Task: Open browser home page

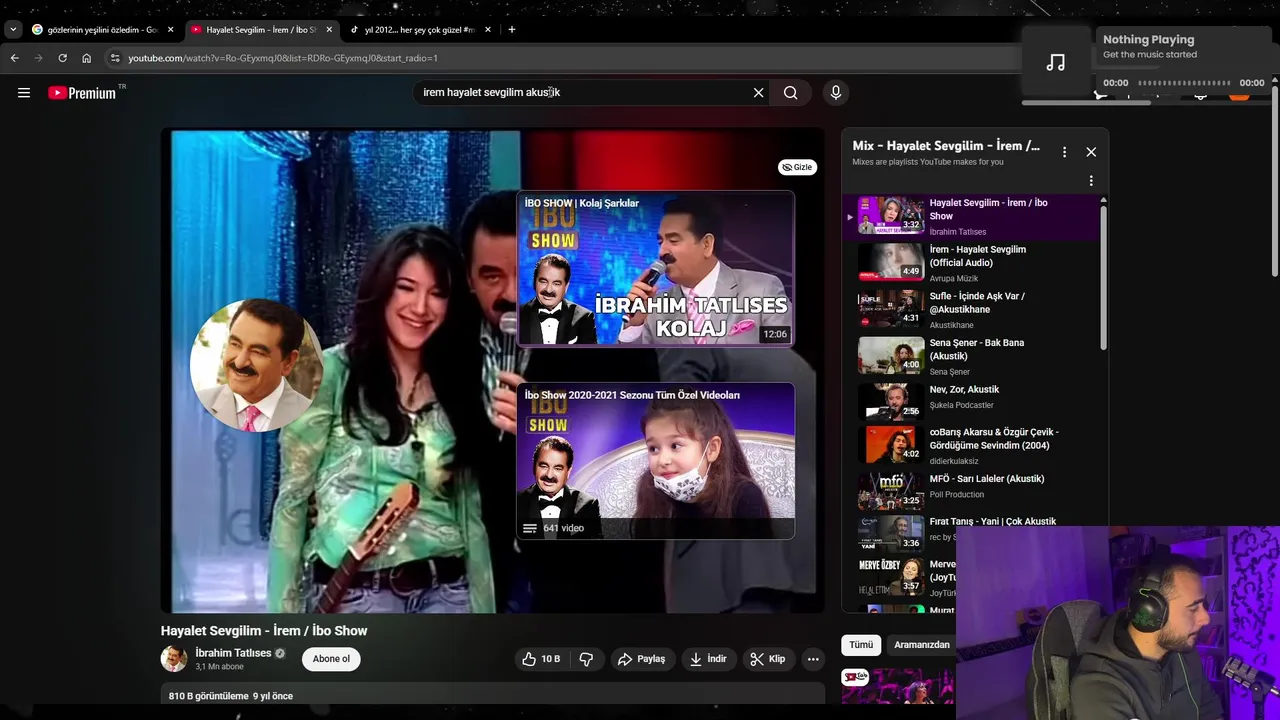Action: coord(86,58)
